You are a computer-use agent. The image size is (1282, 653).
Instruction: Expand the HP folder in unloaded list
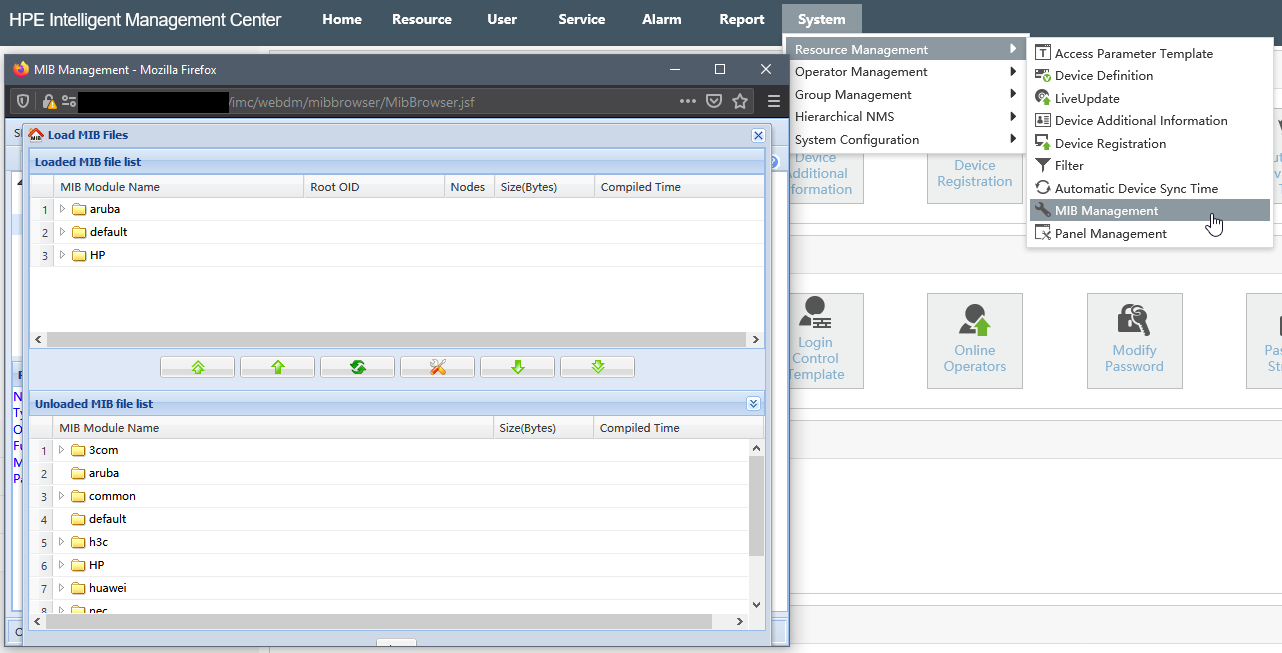(x=61, y=565)
